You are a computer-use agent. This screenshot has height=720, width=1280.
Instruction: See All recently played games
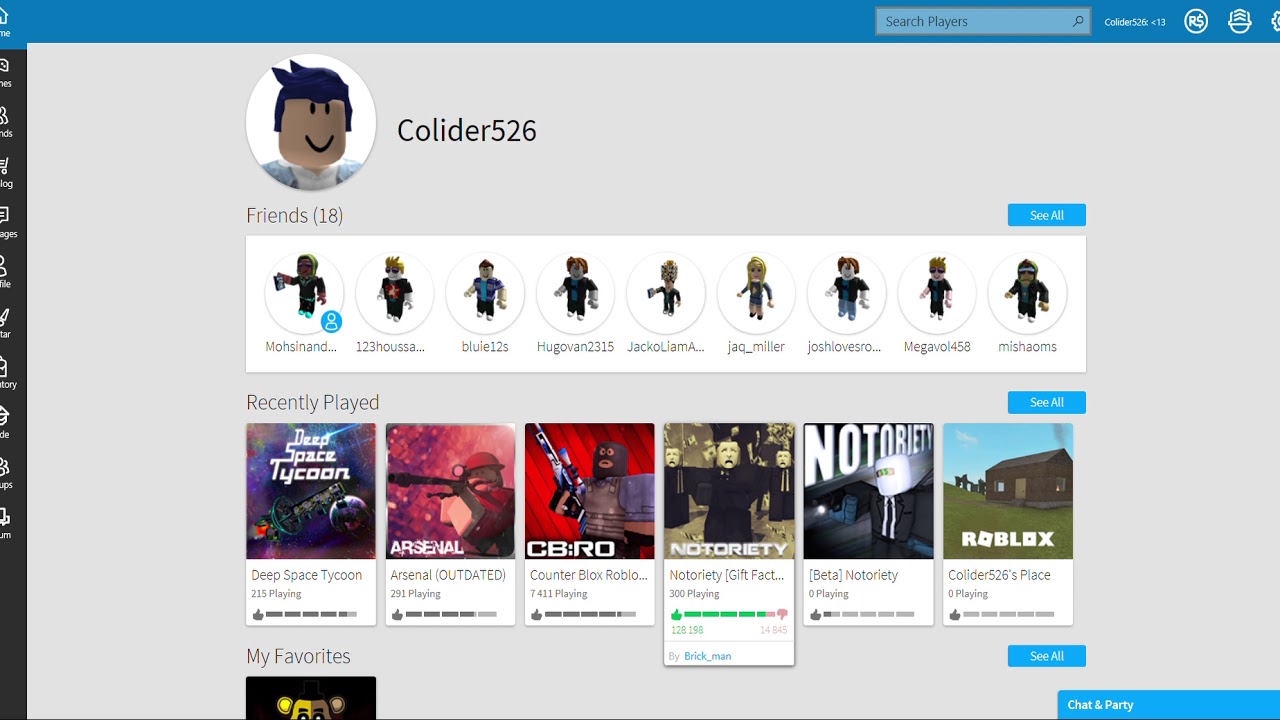pos(1047,402)
